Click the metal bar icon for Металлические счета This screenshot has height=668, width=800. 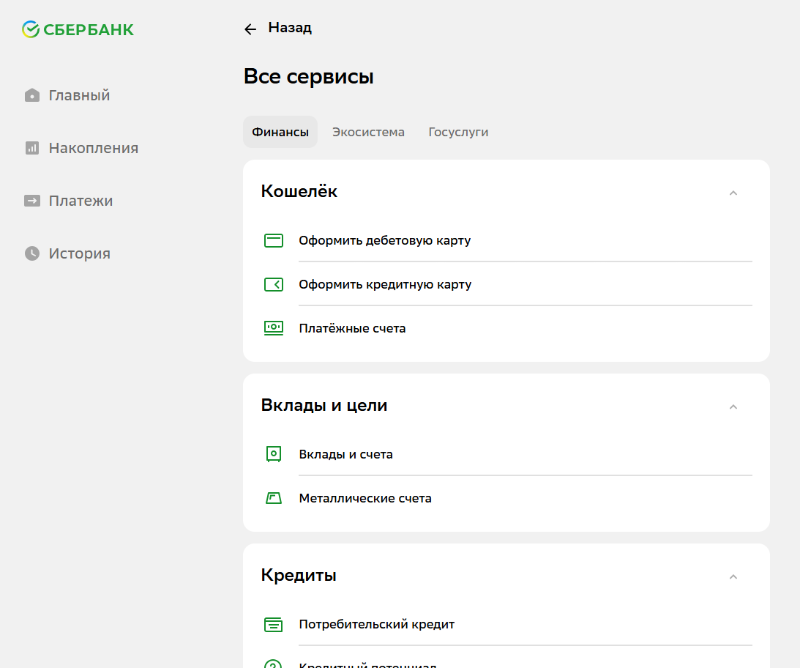point(273,498)
